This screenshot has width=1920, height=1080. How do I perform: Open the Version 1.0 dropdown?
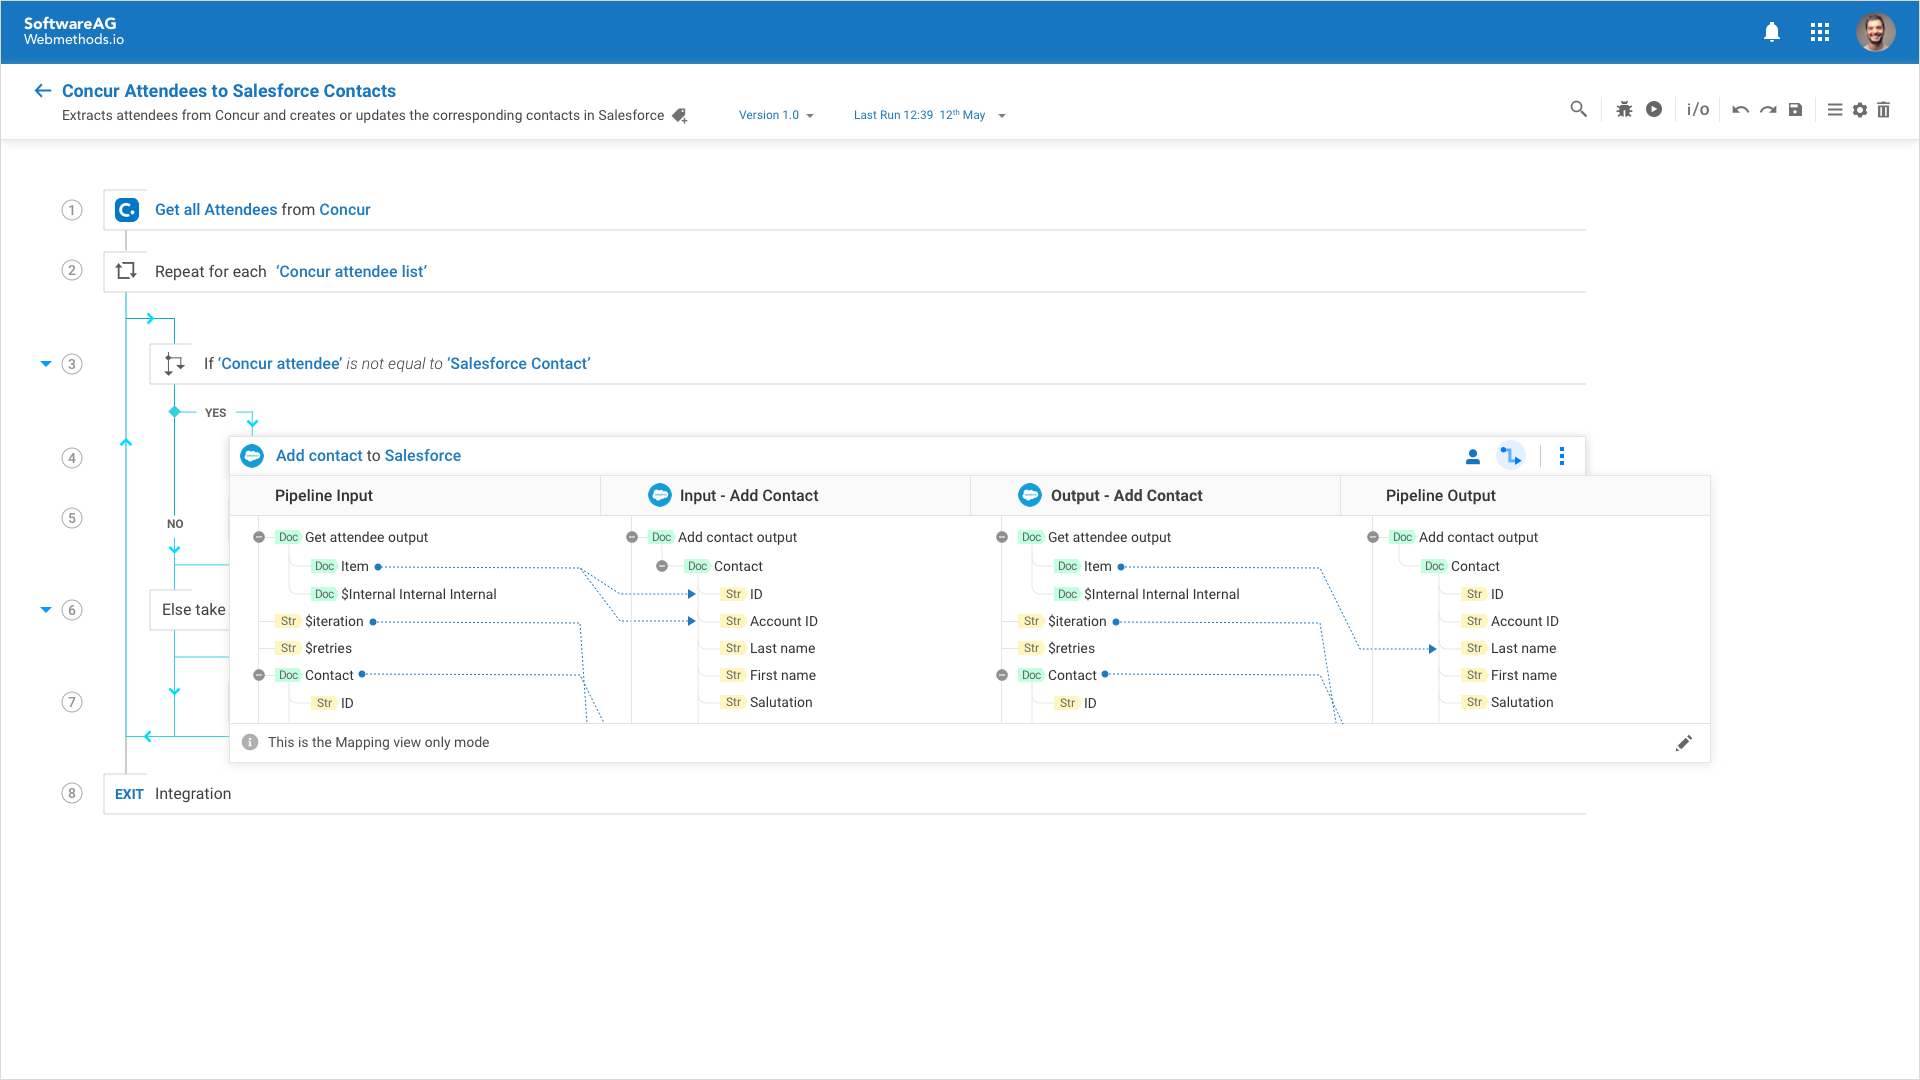[776, 115]
